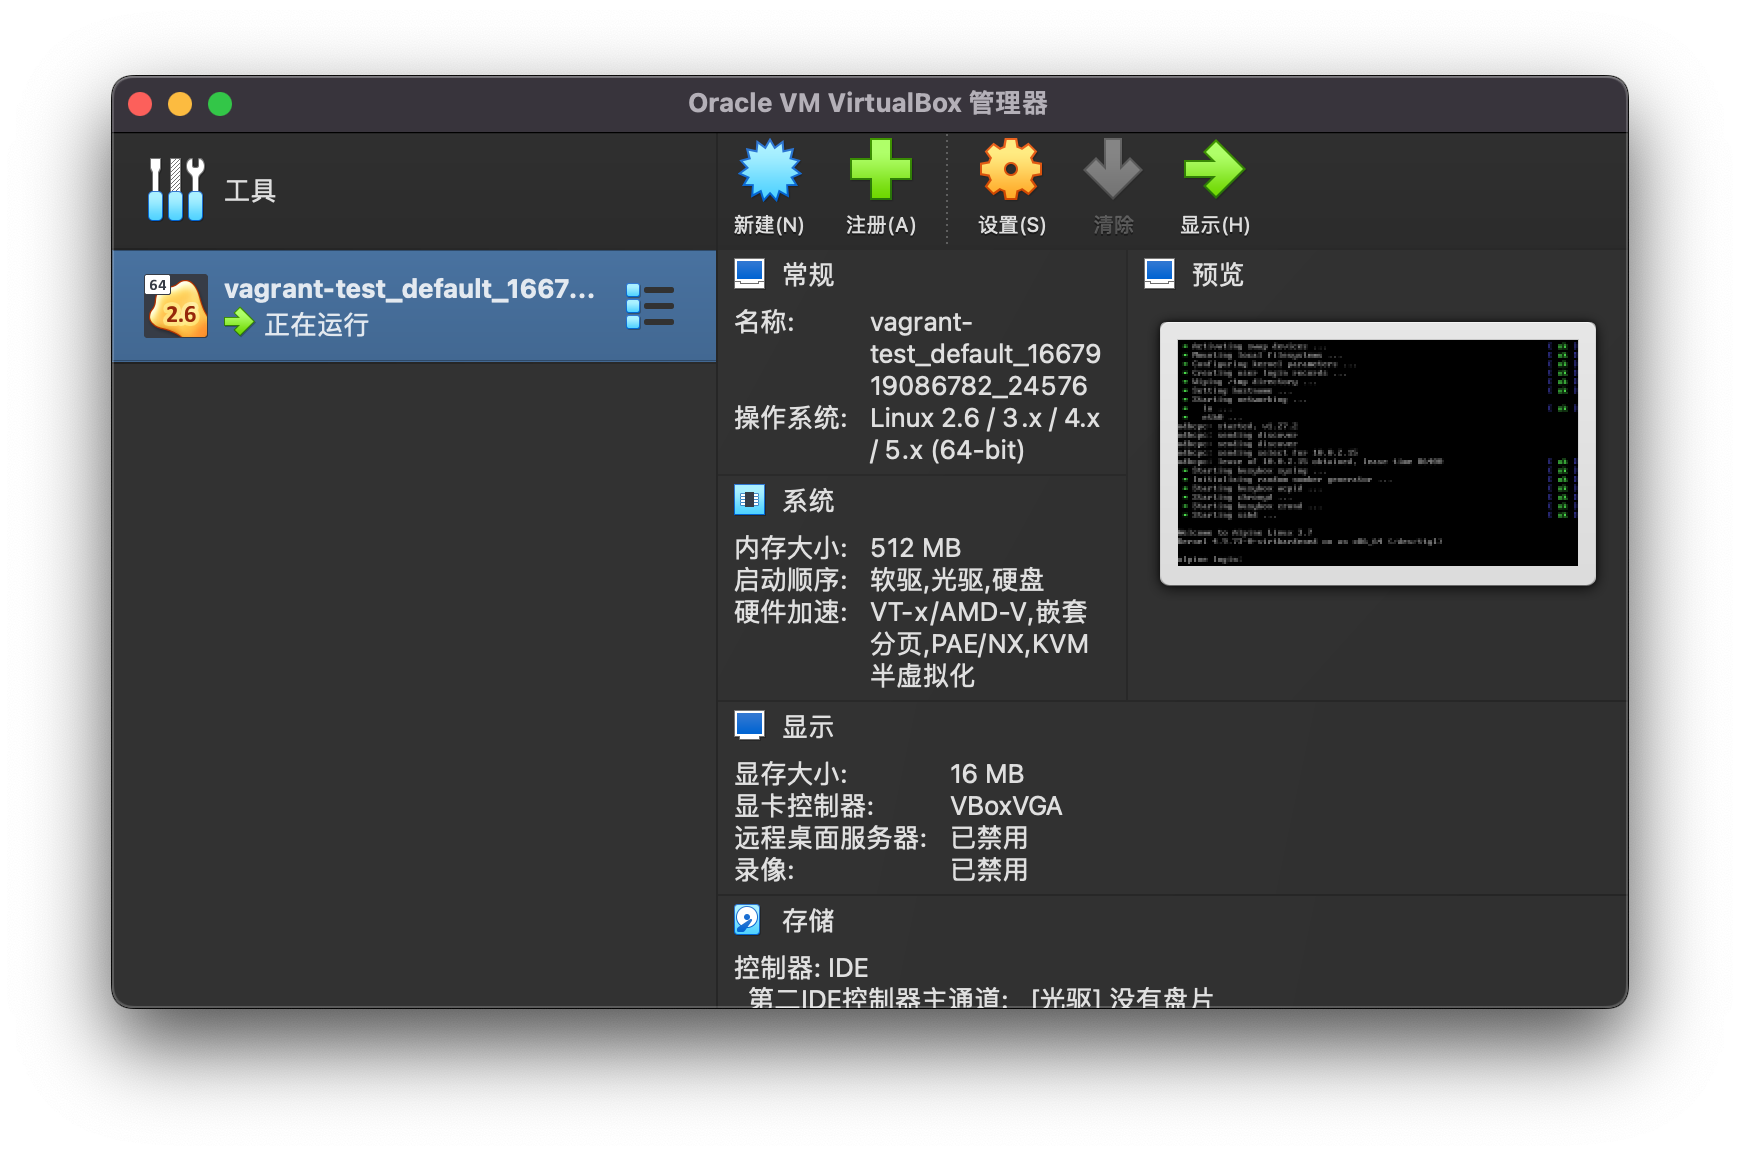The width and height of the screenshot is (1740, 1156).
Task: Click the recording (录像) 已禁用 value
Action: click(x=989, y=870)
